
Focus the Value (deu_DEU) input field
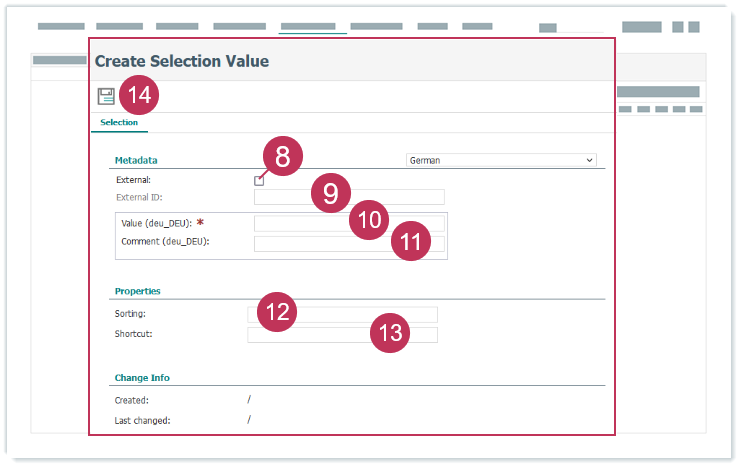click(x=300, y=223)
